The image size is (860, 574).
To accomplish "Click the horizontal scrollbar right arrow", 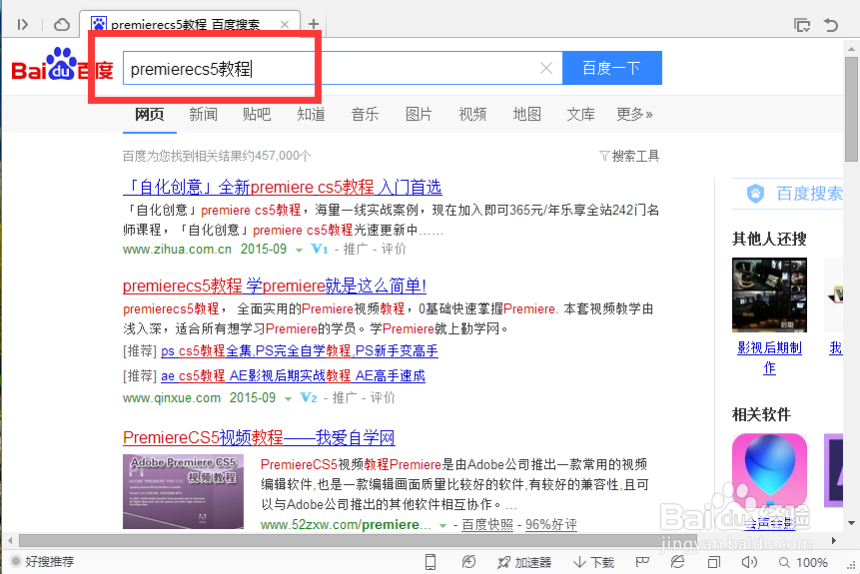I will pyautogui.click(x=834, y=541).
